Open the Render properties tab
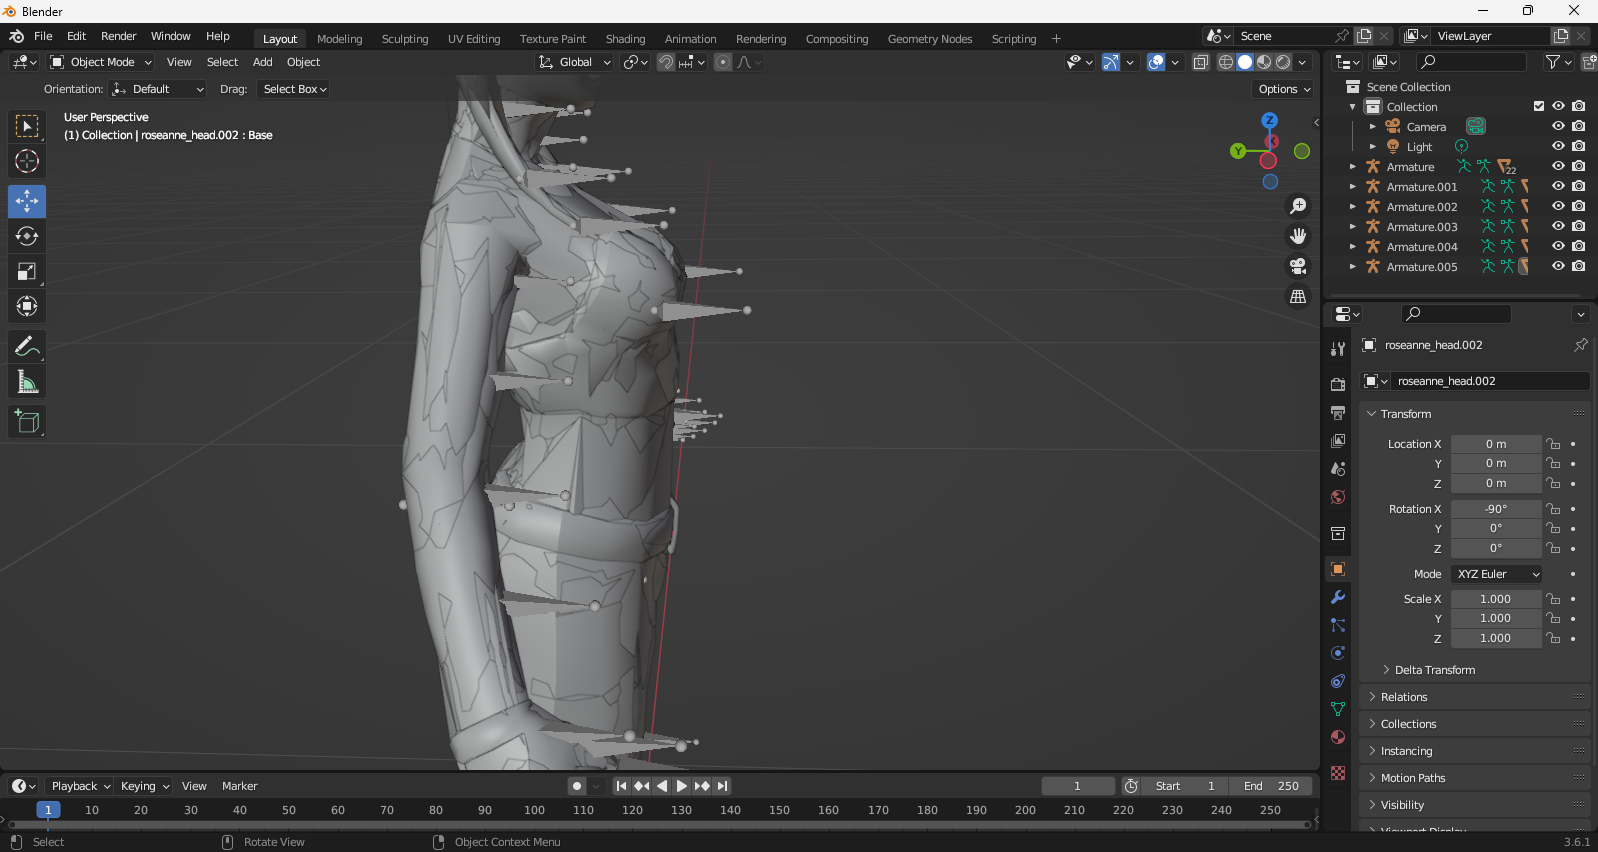 pos(1338,384)
